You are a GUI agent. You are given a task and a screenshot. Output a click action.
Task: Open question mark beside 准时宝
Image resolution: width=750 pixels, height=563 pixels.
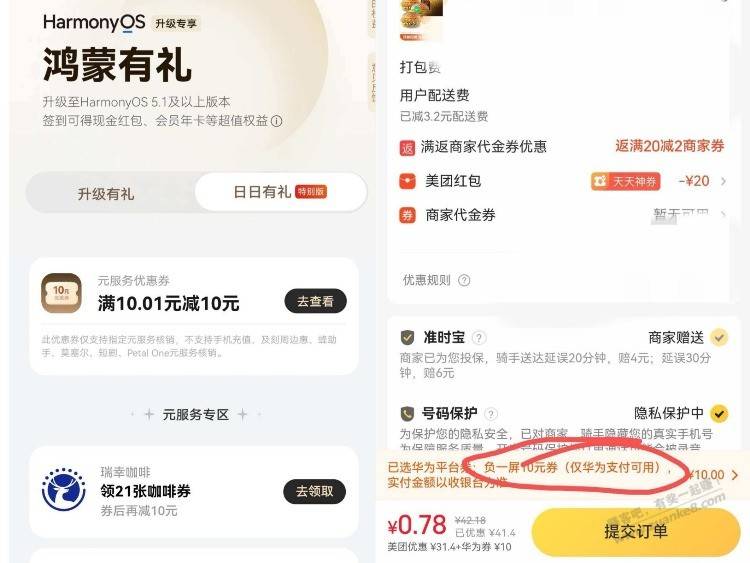pos(479,338)
